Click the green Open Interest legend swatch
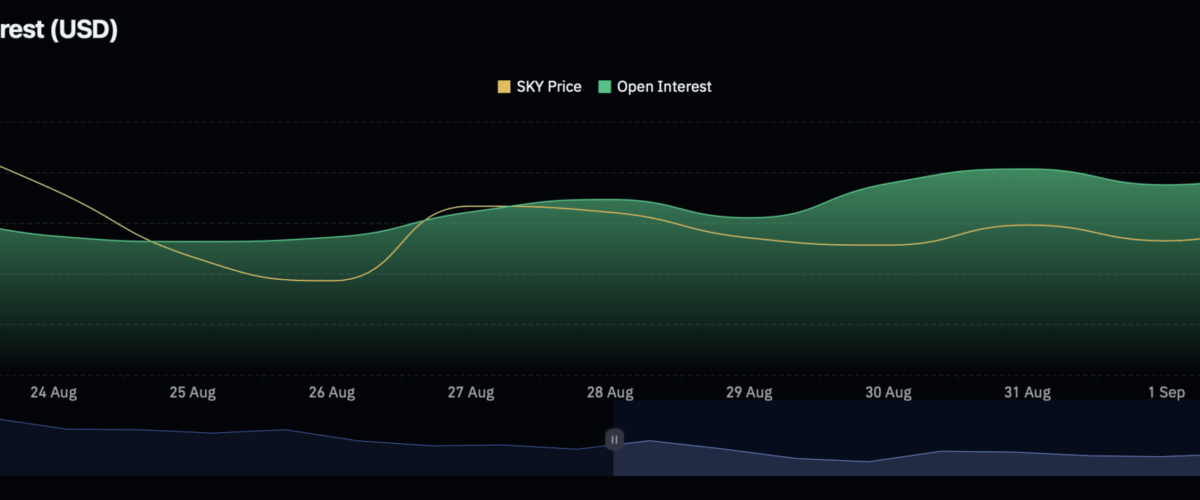1200x500 pixels. tap(604, 87)
